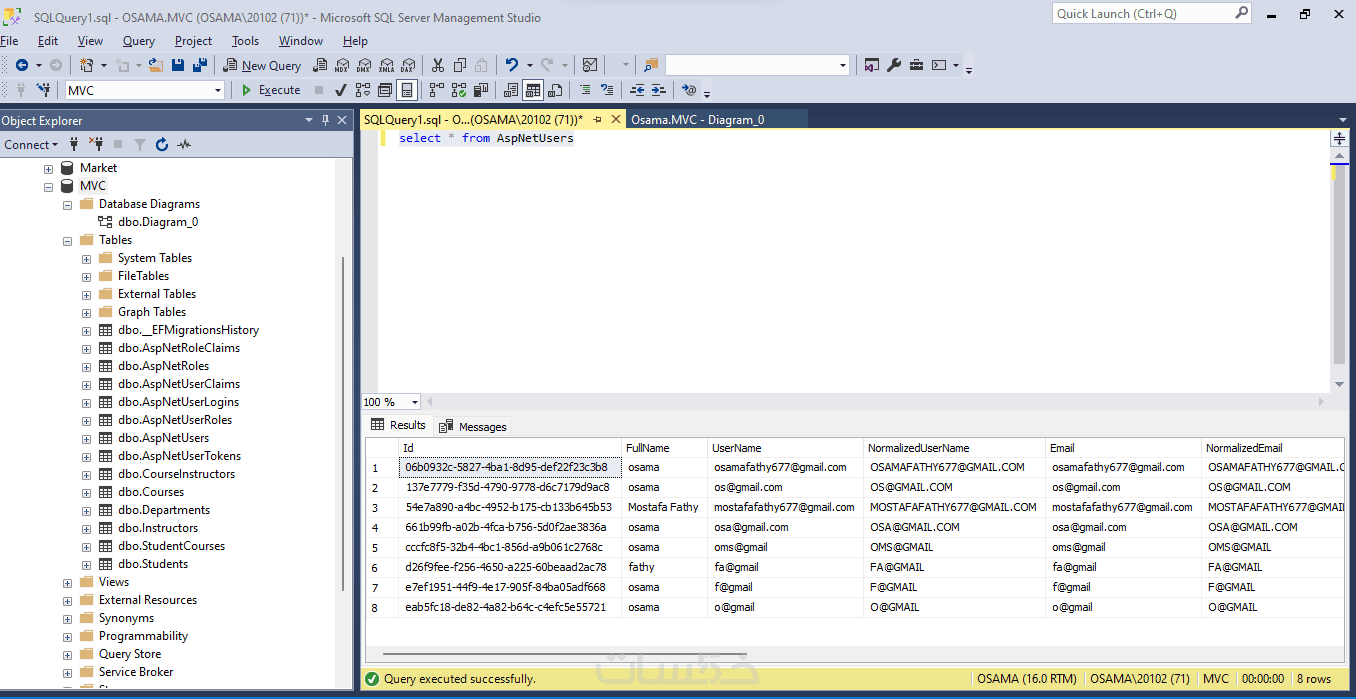
Task: Toggle Results to Grid mode
Action: click(533, 90)
